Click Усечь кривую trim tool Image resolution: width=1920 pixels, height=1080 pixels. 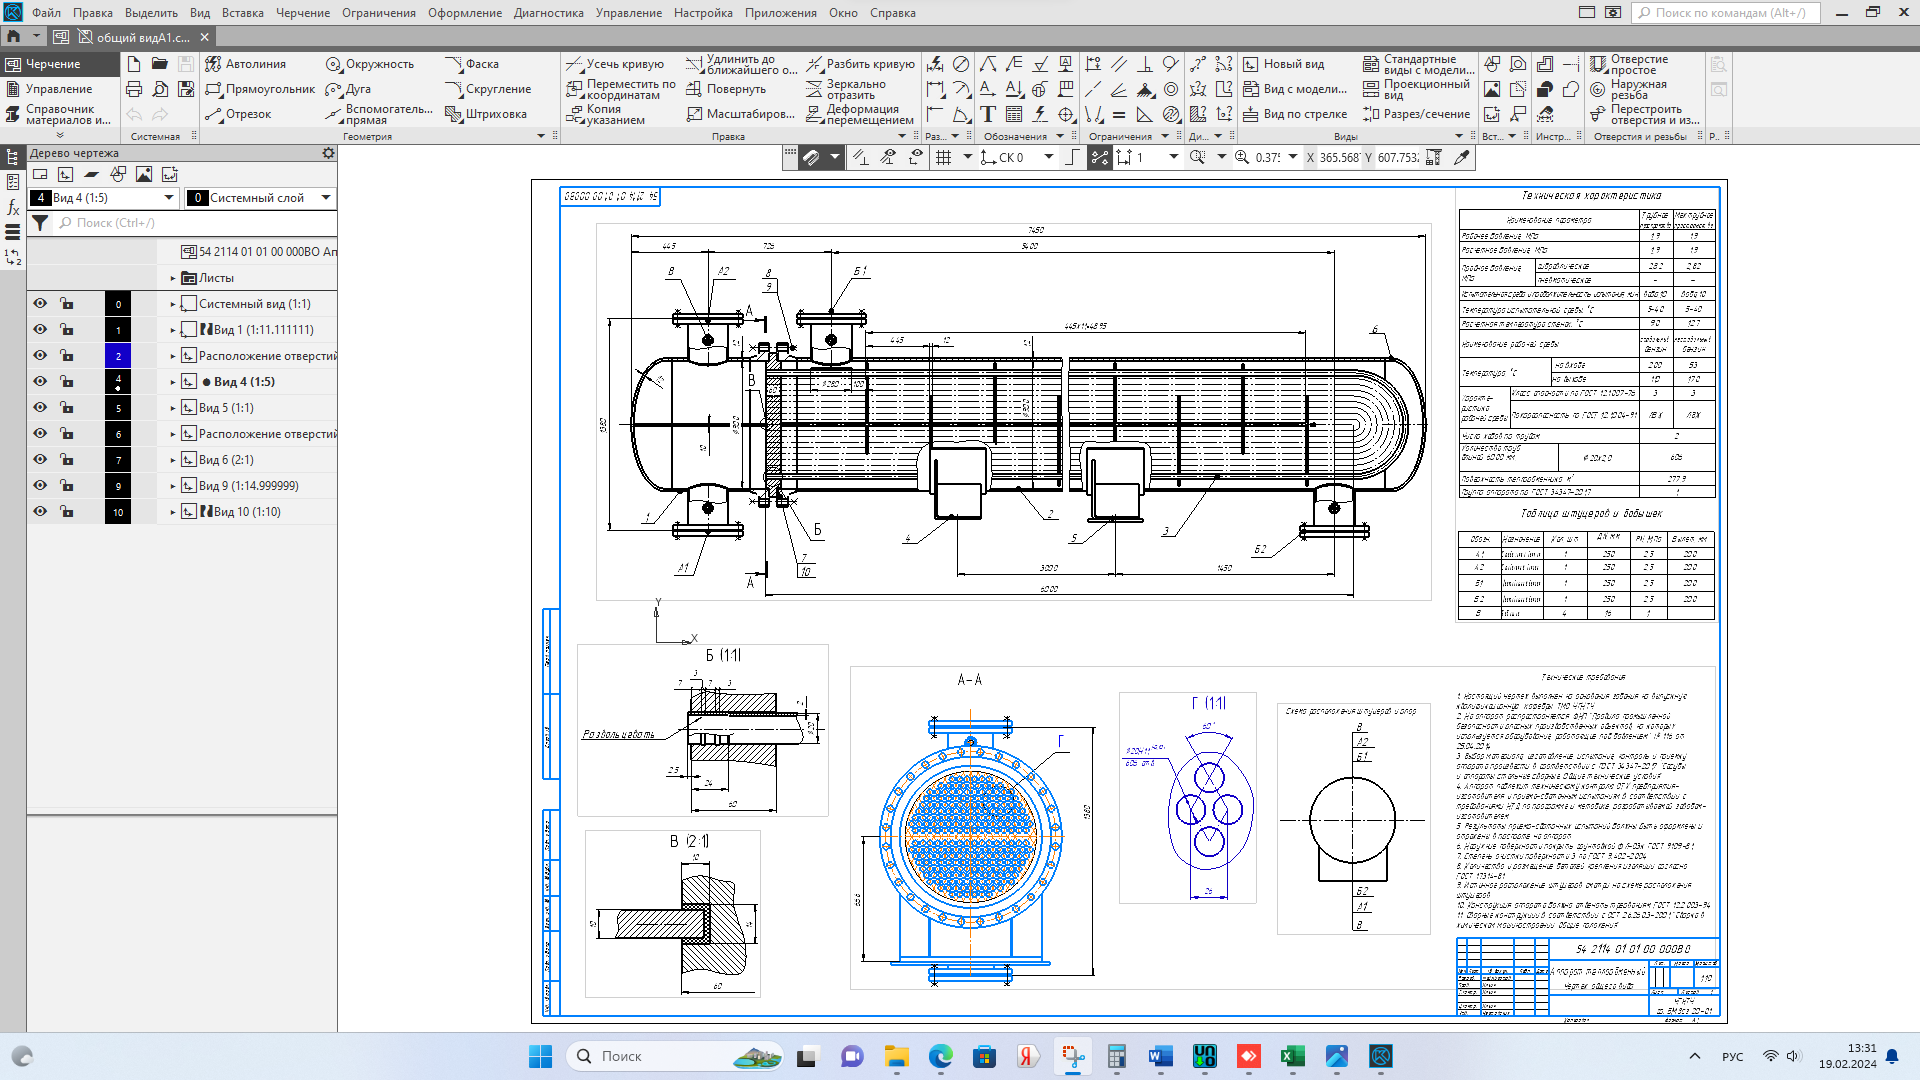pos(614,64)
